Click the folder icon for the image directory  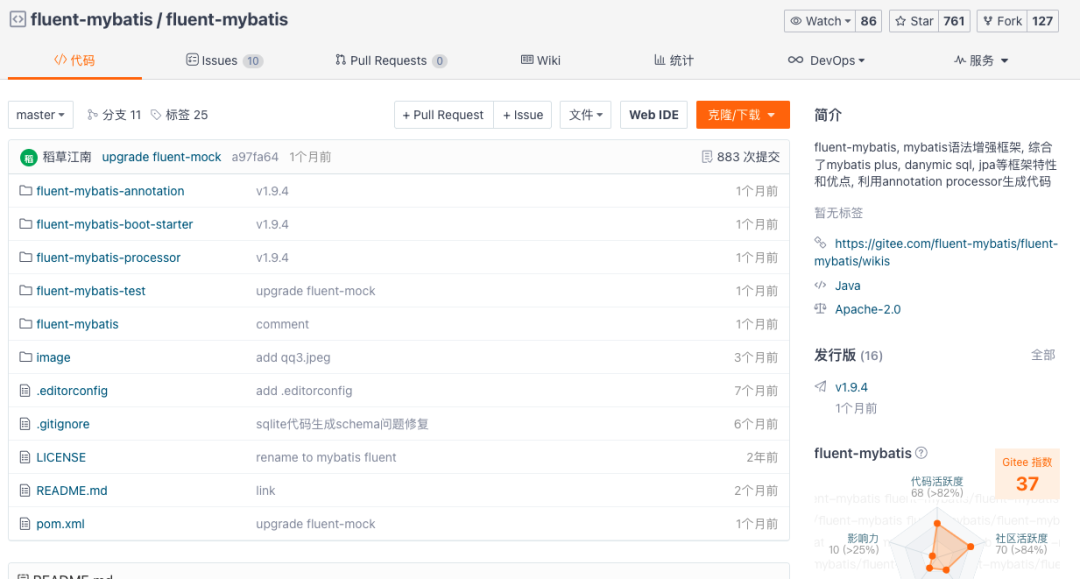(x=25, y=357)
